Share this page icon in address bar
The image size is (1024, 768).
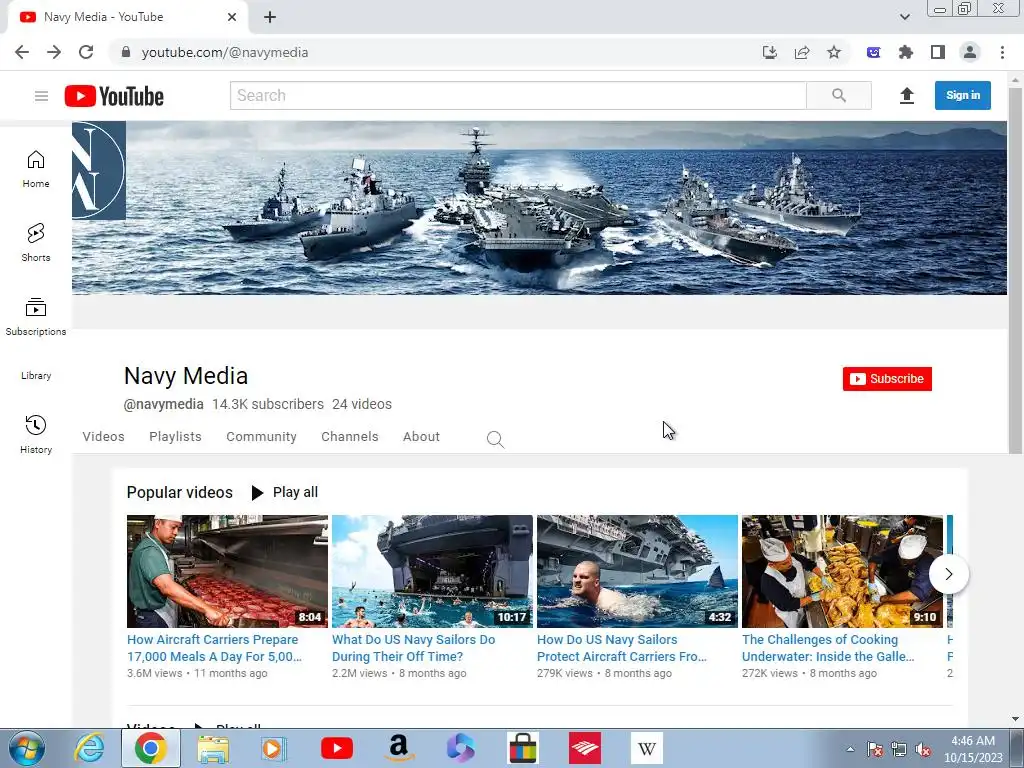point(802,52)
